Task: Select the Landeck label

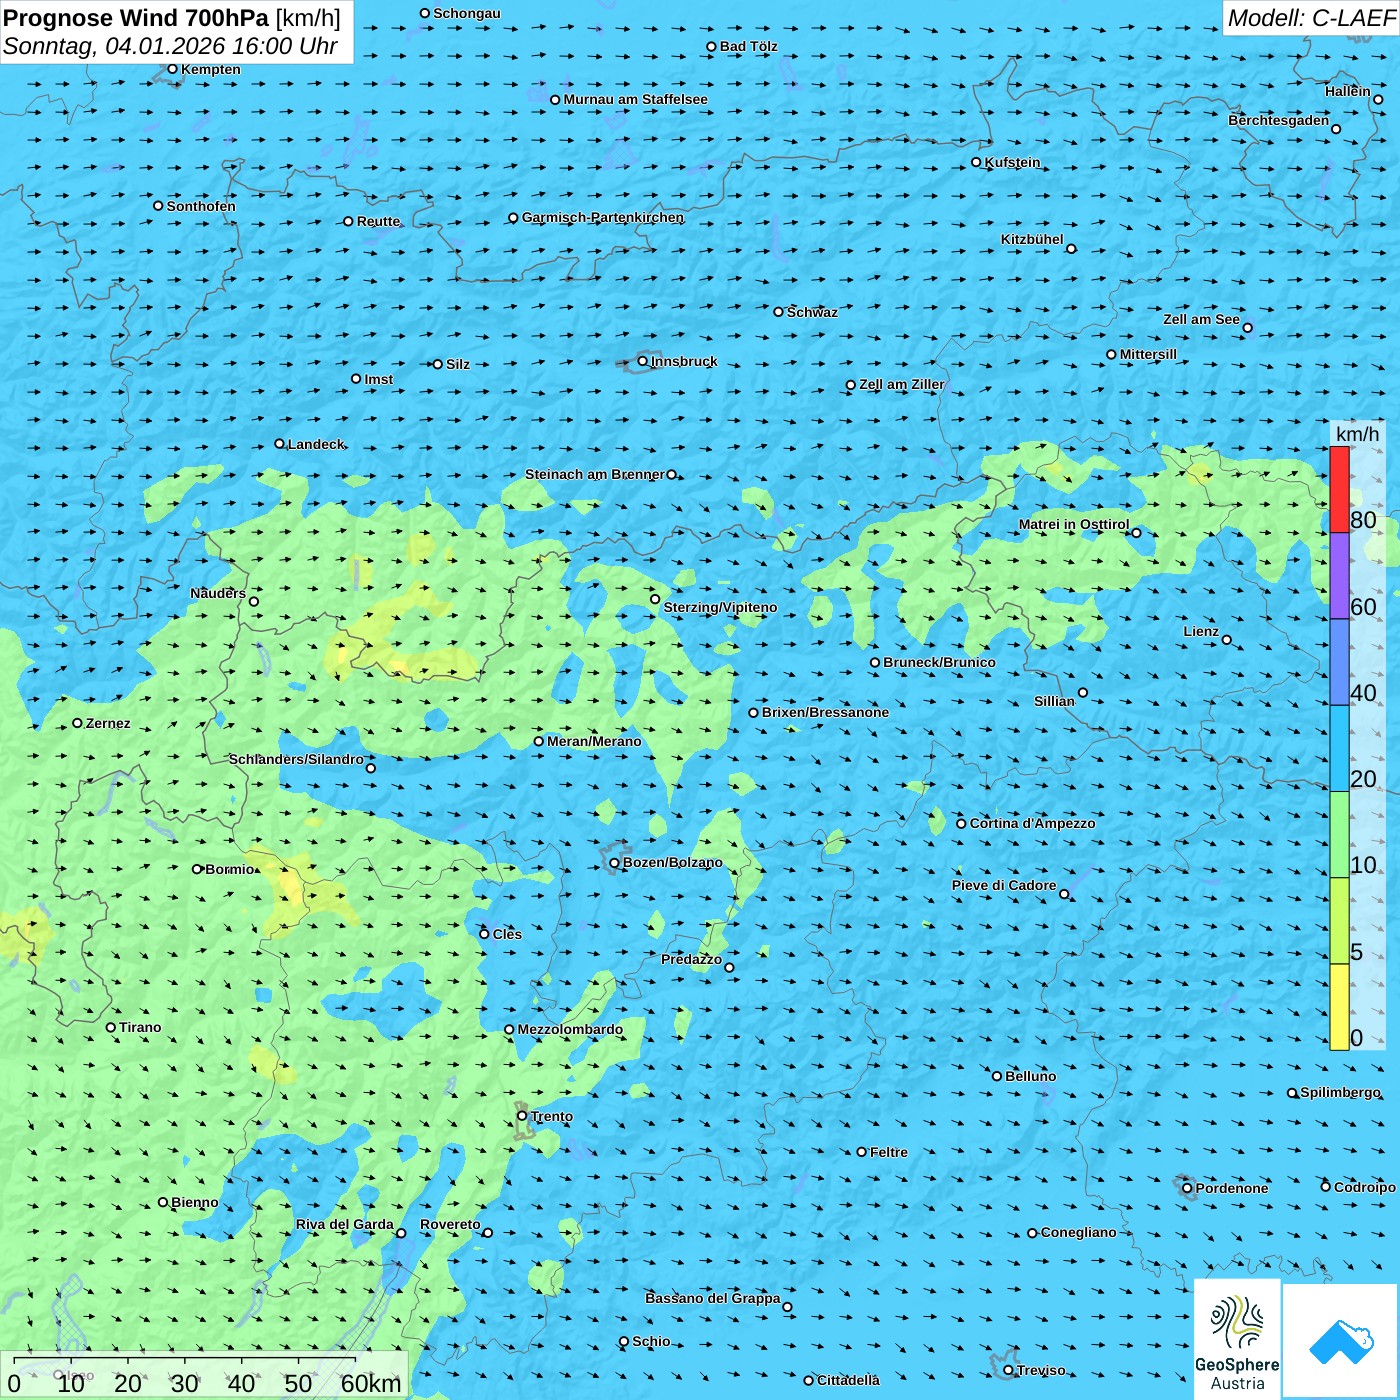Action: (x=316, y=444)
